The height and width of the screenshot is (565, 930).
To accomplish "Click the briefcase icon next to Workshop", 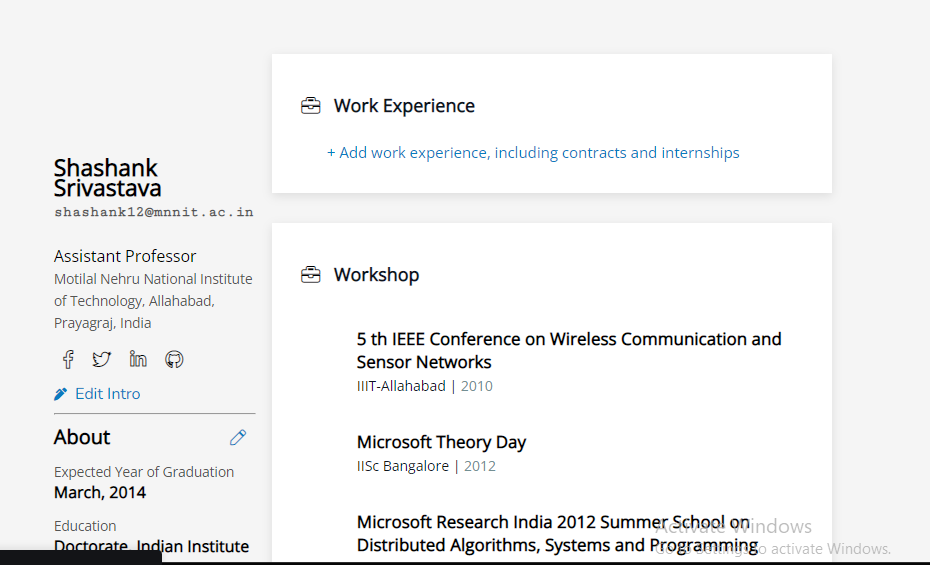I will click(311, 275).
